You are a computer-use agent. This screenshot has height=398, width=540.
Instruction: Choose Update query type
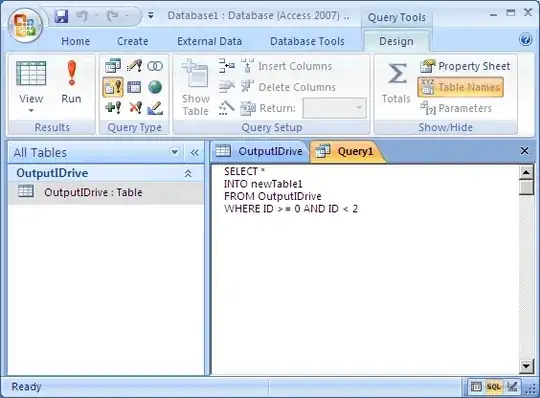pyautogui.click(x=134, y=66)
